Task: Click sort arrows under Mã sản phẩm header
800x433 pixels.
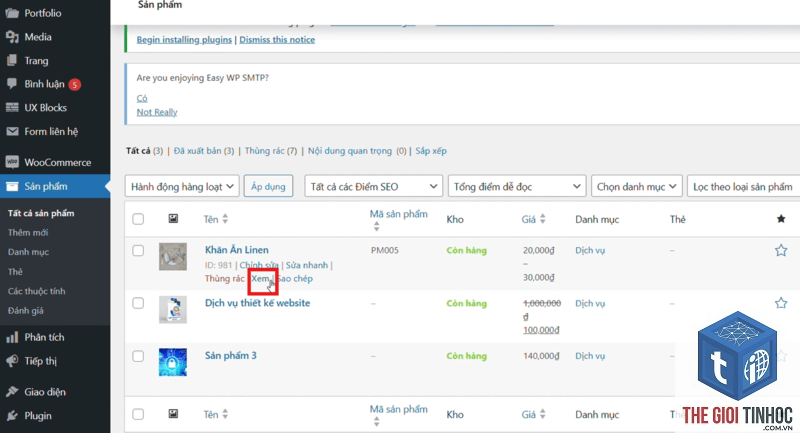Action: pos(376,226)
